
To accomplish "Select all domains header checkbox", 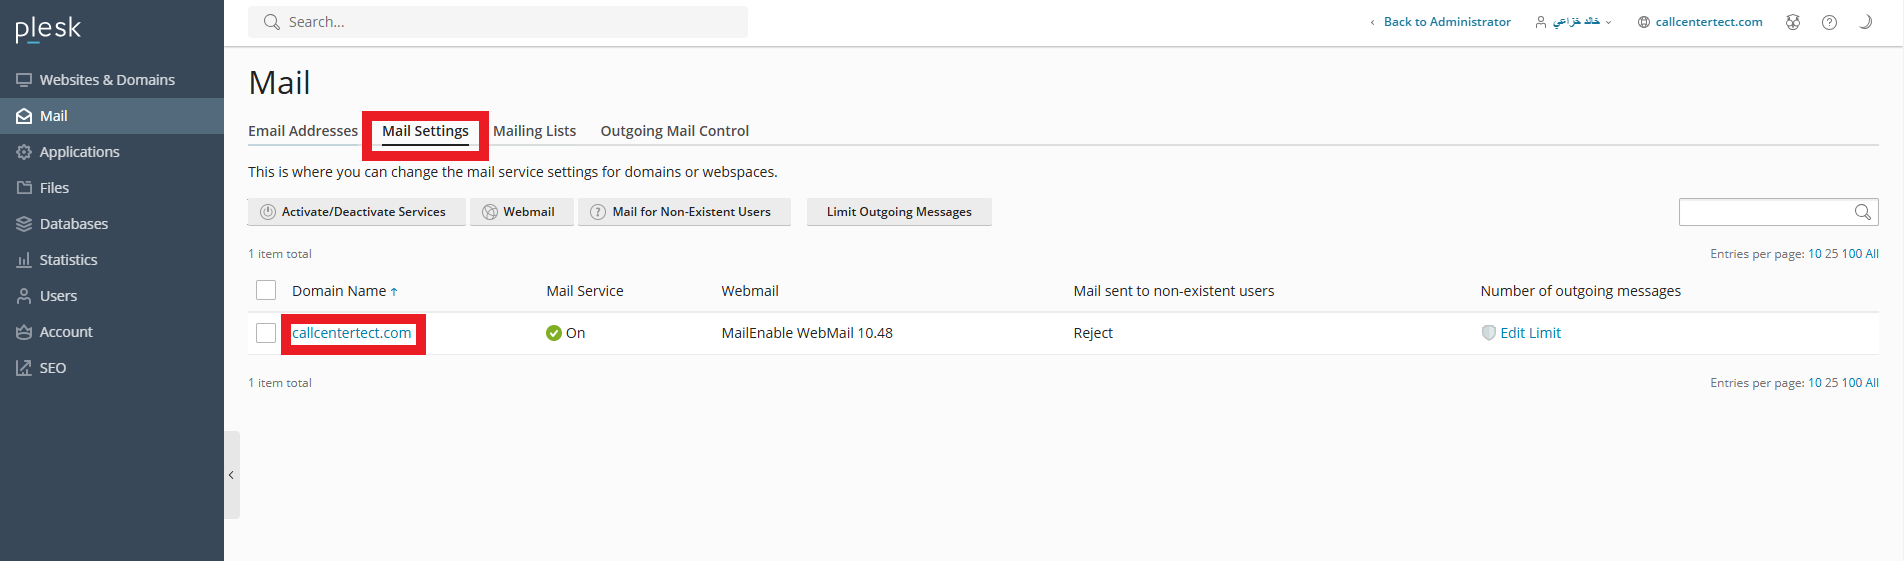I will [x=266, y=291].
